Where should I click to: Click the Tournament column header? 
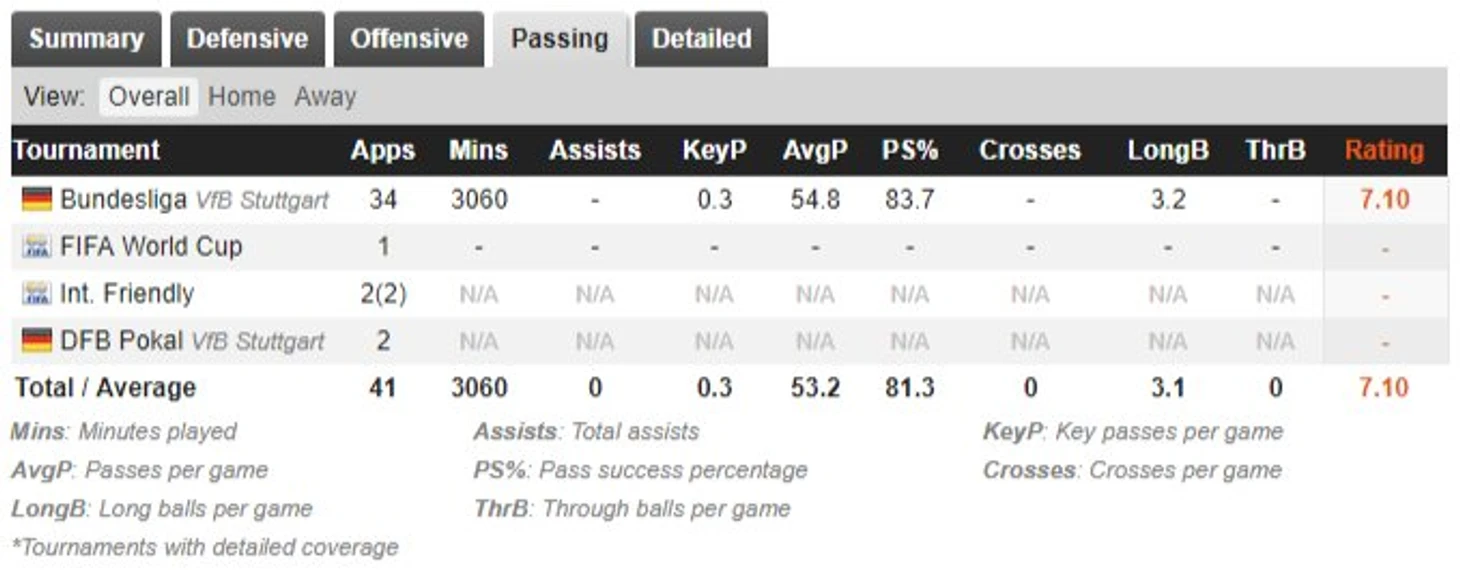click(x=87, y=151)
